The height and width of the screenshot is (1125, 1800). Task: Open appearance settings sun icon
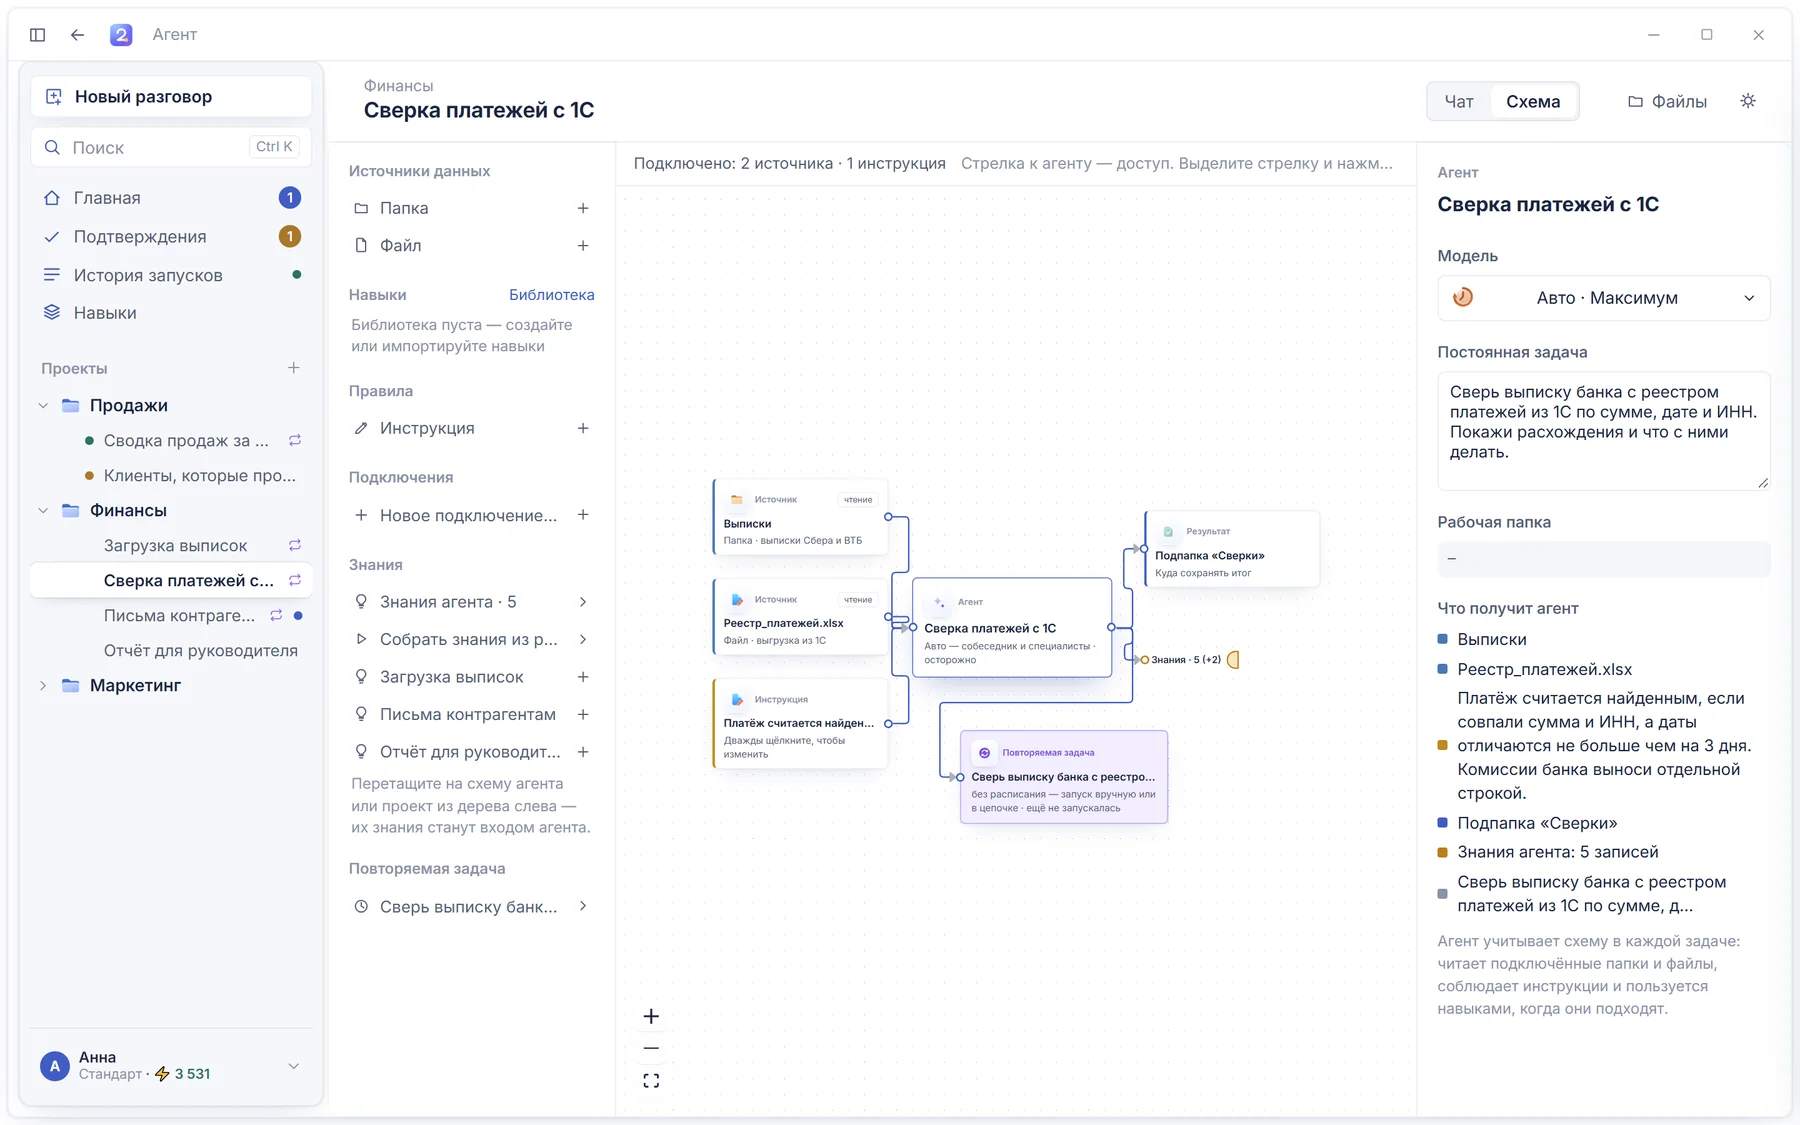(1748, 101)
